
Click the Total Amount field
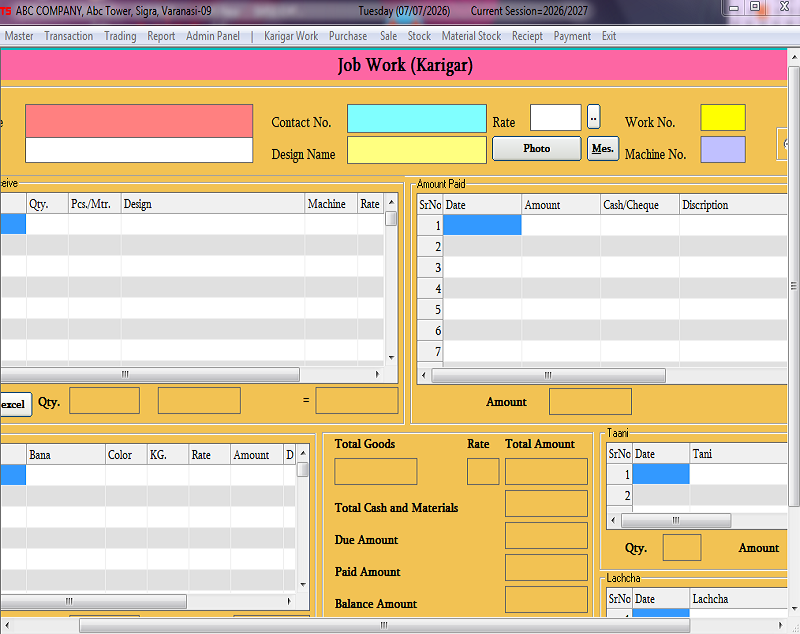click(x=546, y=471)
